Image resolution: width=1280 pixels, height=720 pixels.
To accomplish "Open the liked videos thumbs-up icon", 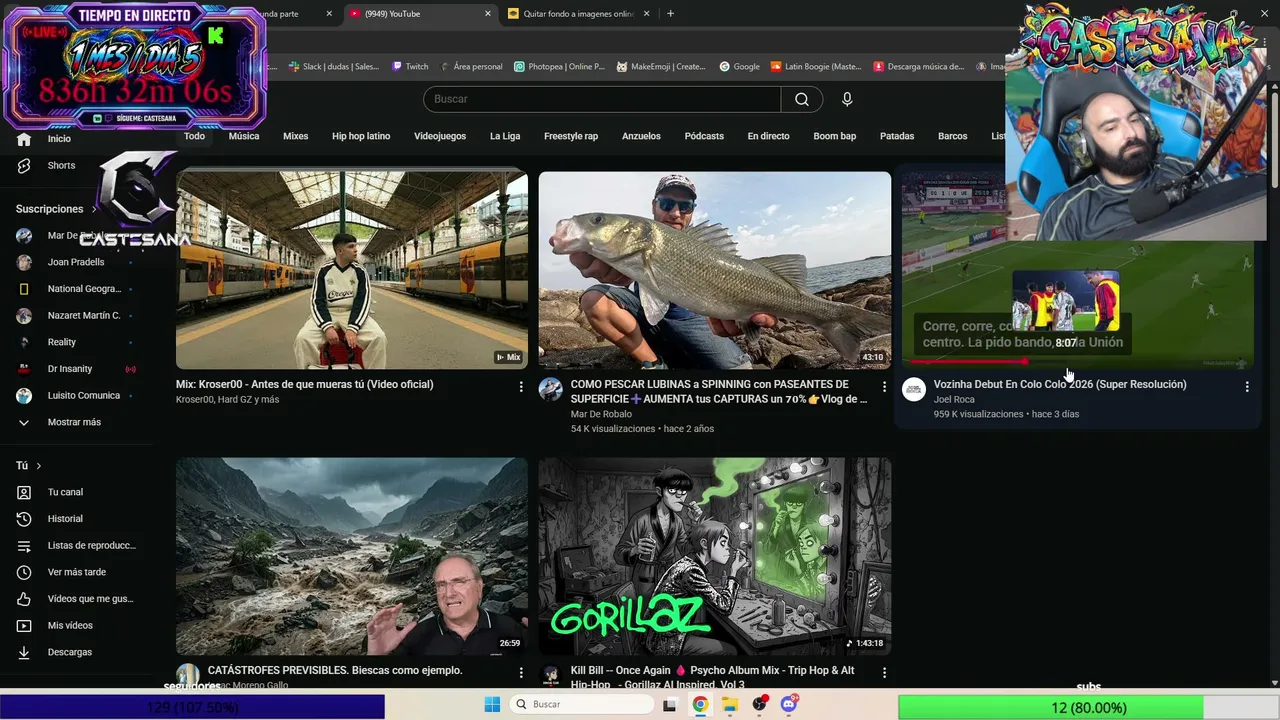I will tap(24, 599).
